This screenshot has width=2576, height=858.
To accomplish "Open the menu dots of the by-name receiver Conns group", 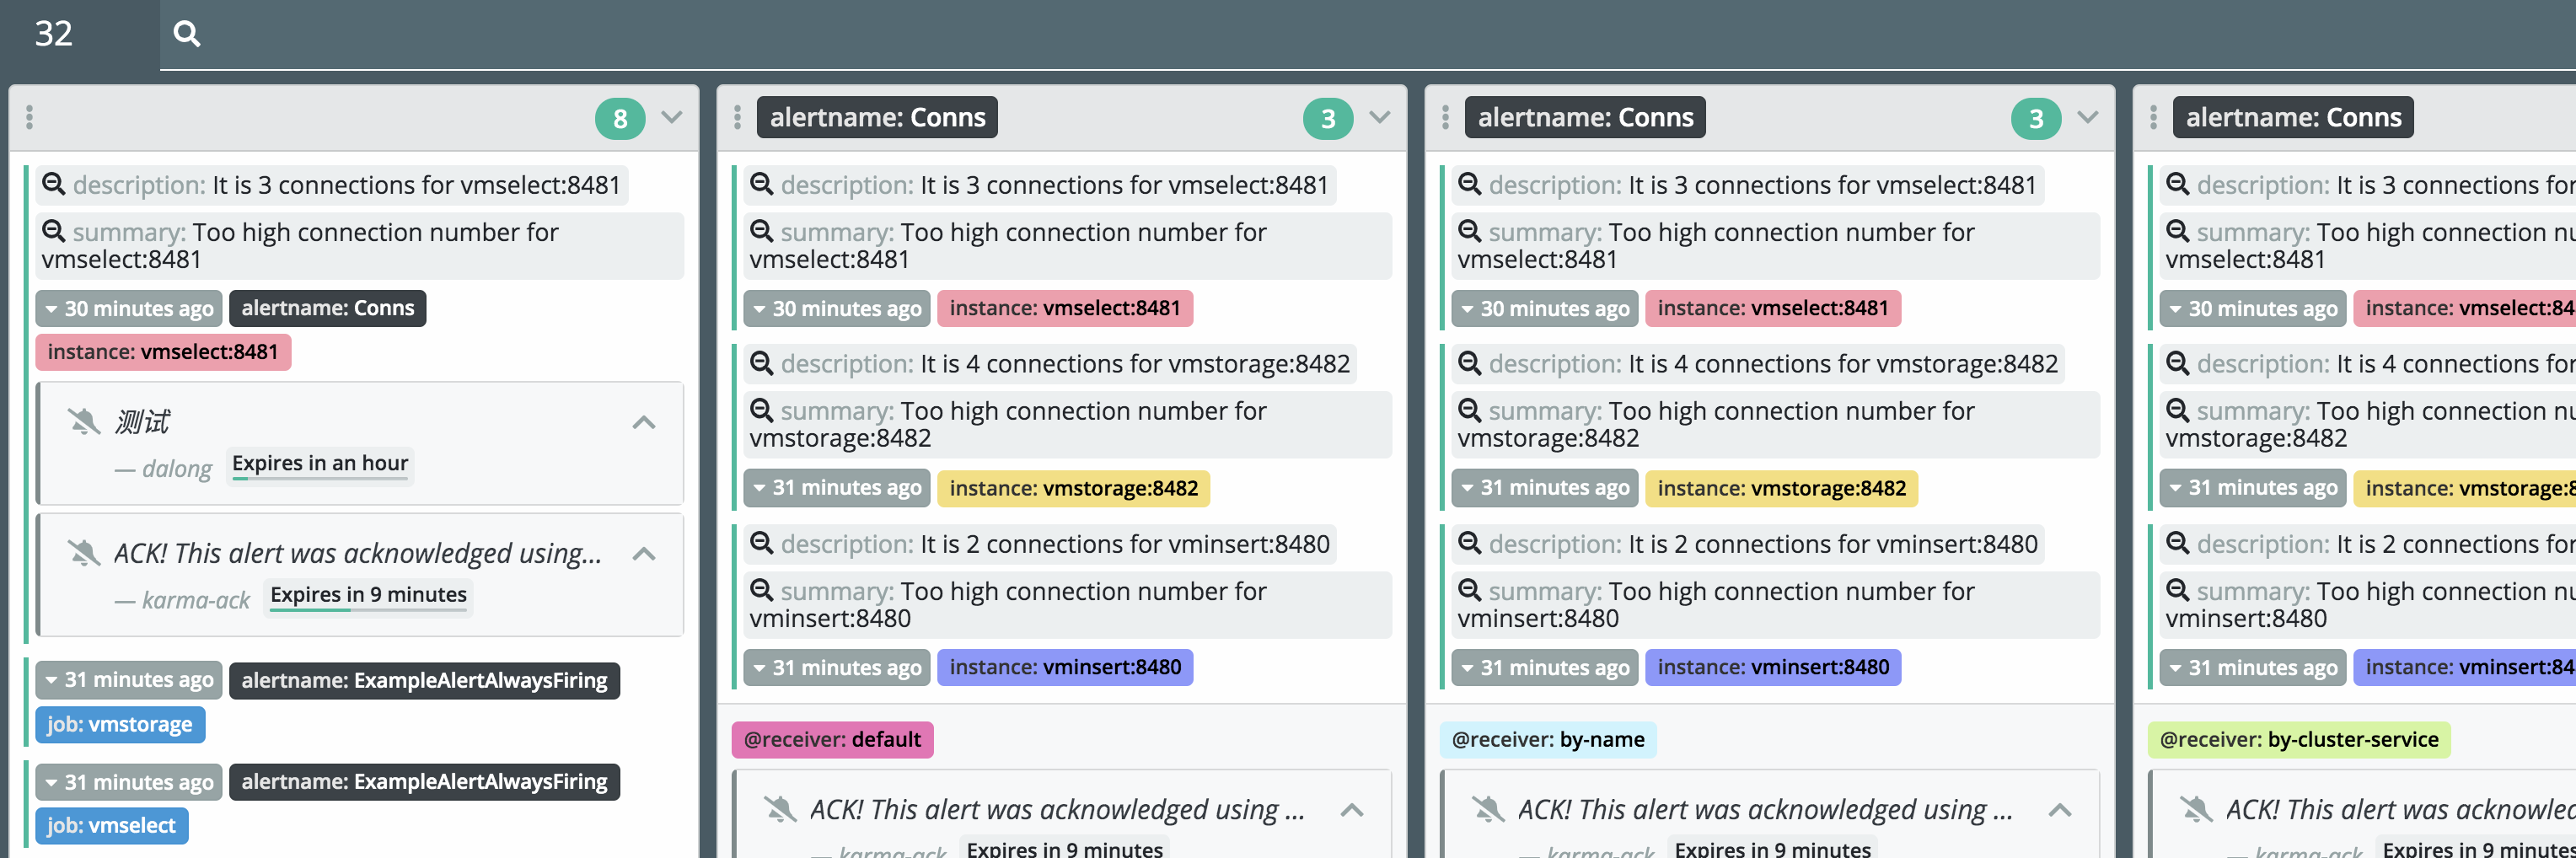I will [1446, 118].
